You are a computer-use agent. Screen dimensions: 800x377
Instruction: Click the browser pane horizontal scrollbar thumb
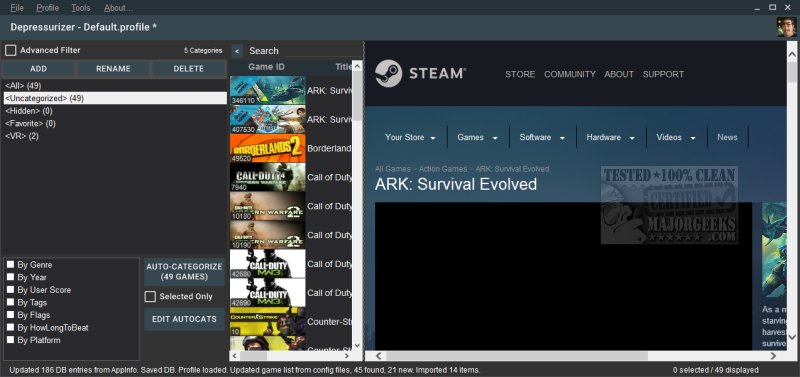517,356
